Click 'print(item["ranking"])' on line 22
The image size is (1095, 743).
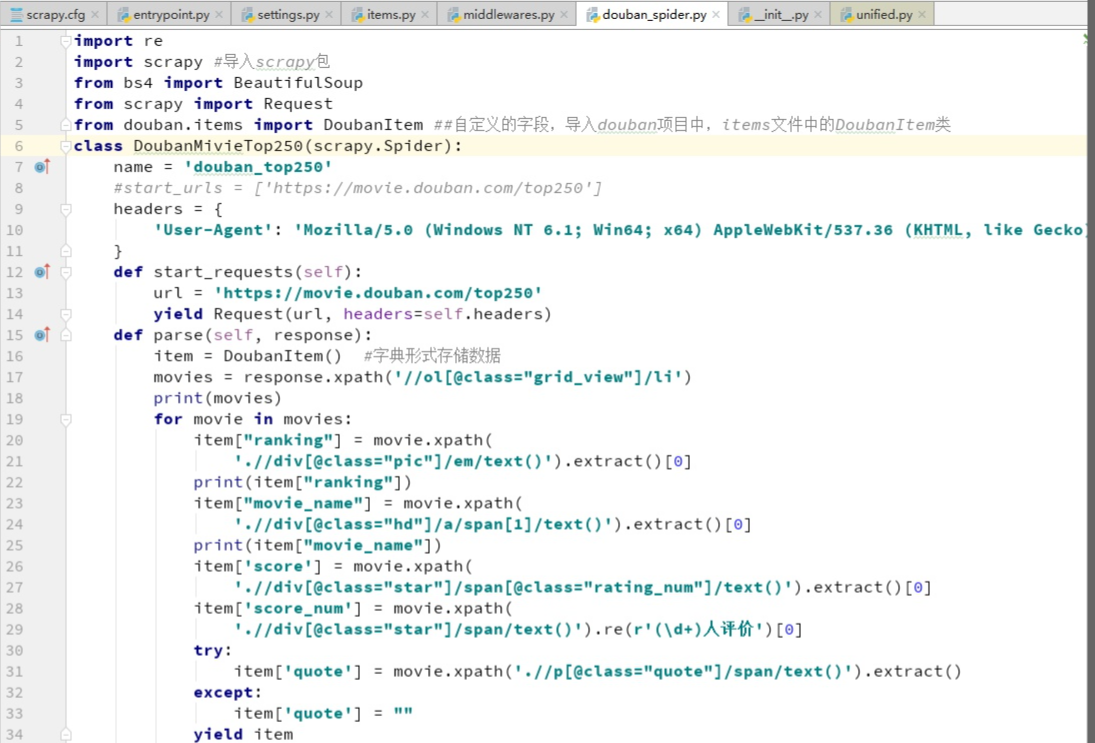pos(303,482)
